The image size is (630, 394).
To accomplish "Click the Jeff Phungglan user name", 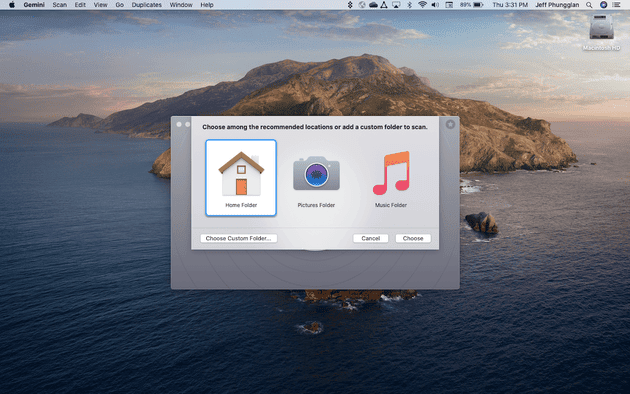I will (x=557, y=5).
